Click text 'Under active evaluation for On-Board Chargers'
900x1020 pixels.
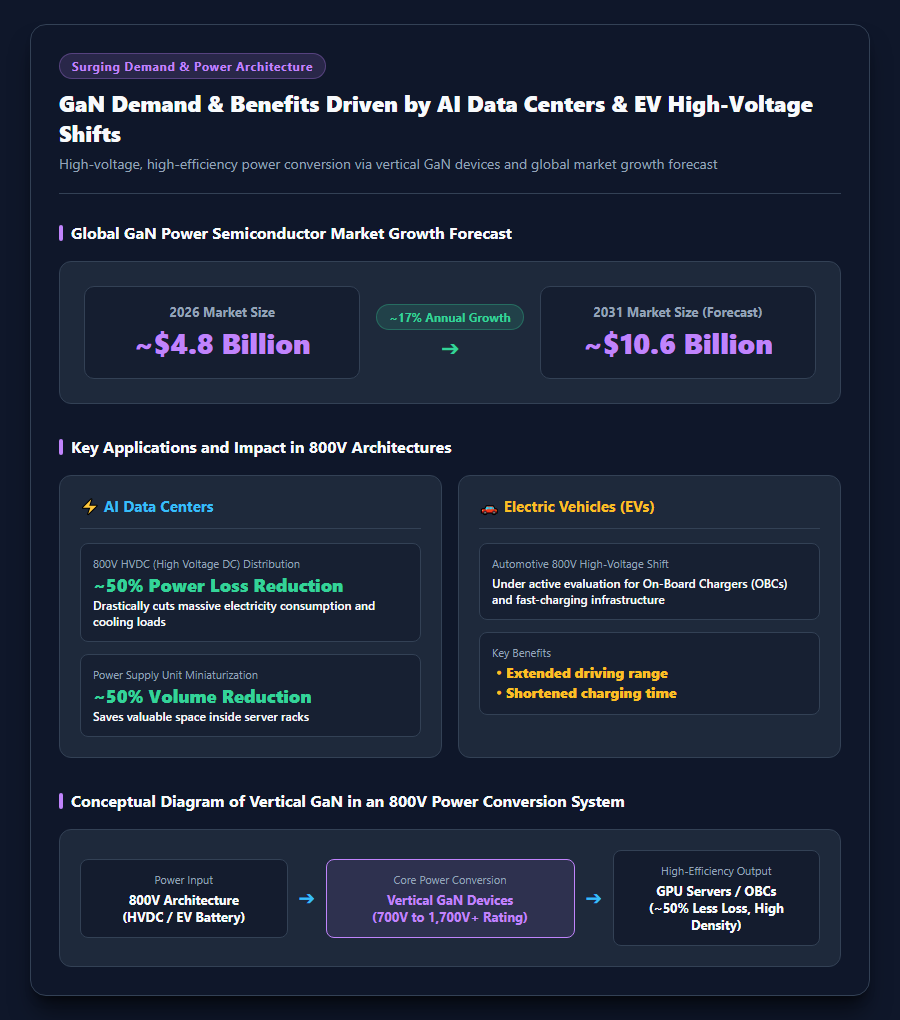[640, 592]
